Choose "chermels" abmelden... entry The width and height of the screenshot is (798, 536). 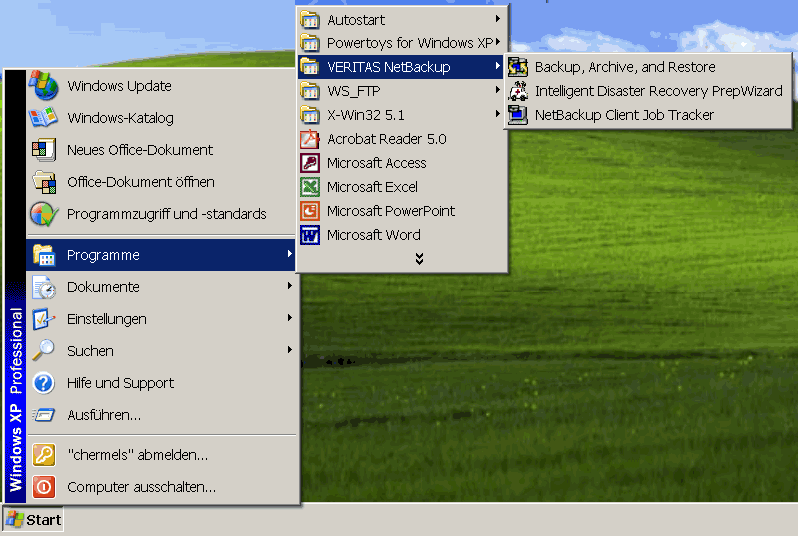pyautogui.click(x=162, y=455)
